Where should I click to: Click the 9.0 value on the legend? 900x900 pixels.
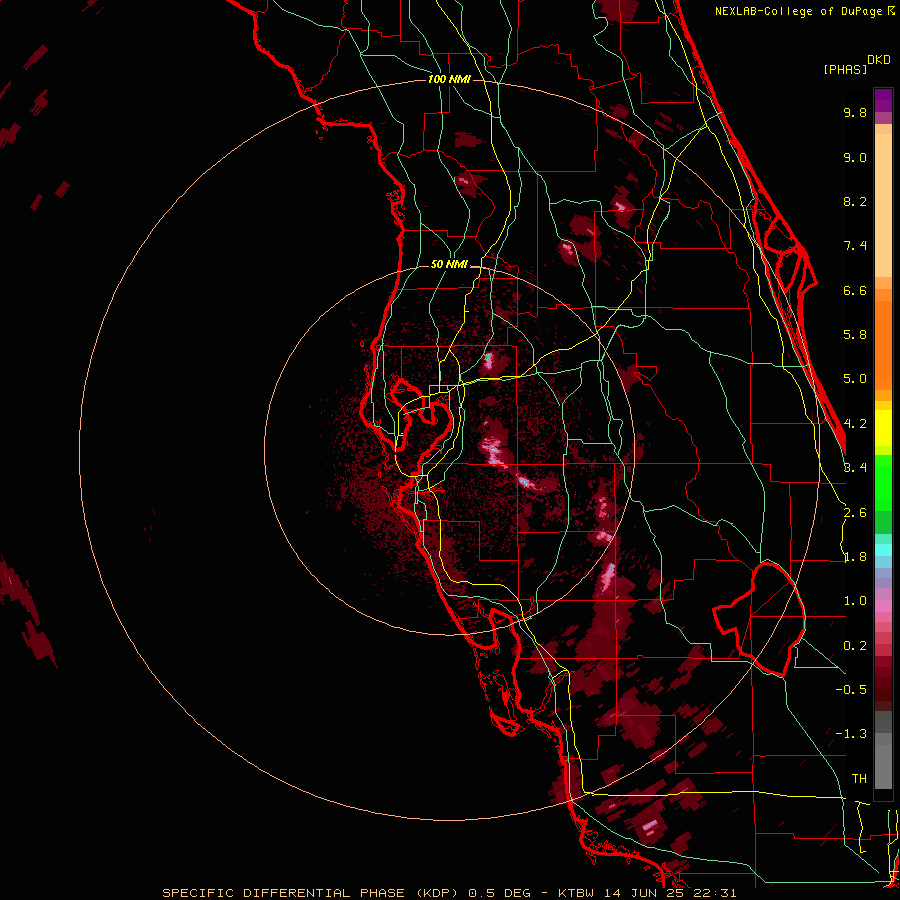coord(855,157)
